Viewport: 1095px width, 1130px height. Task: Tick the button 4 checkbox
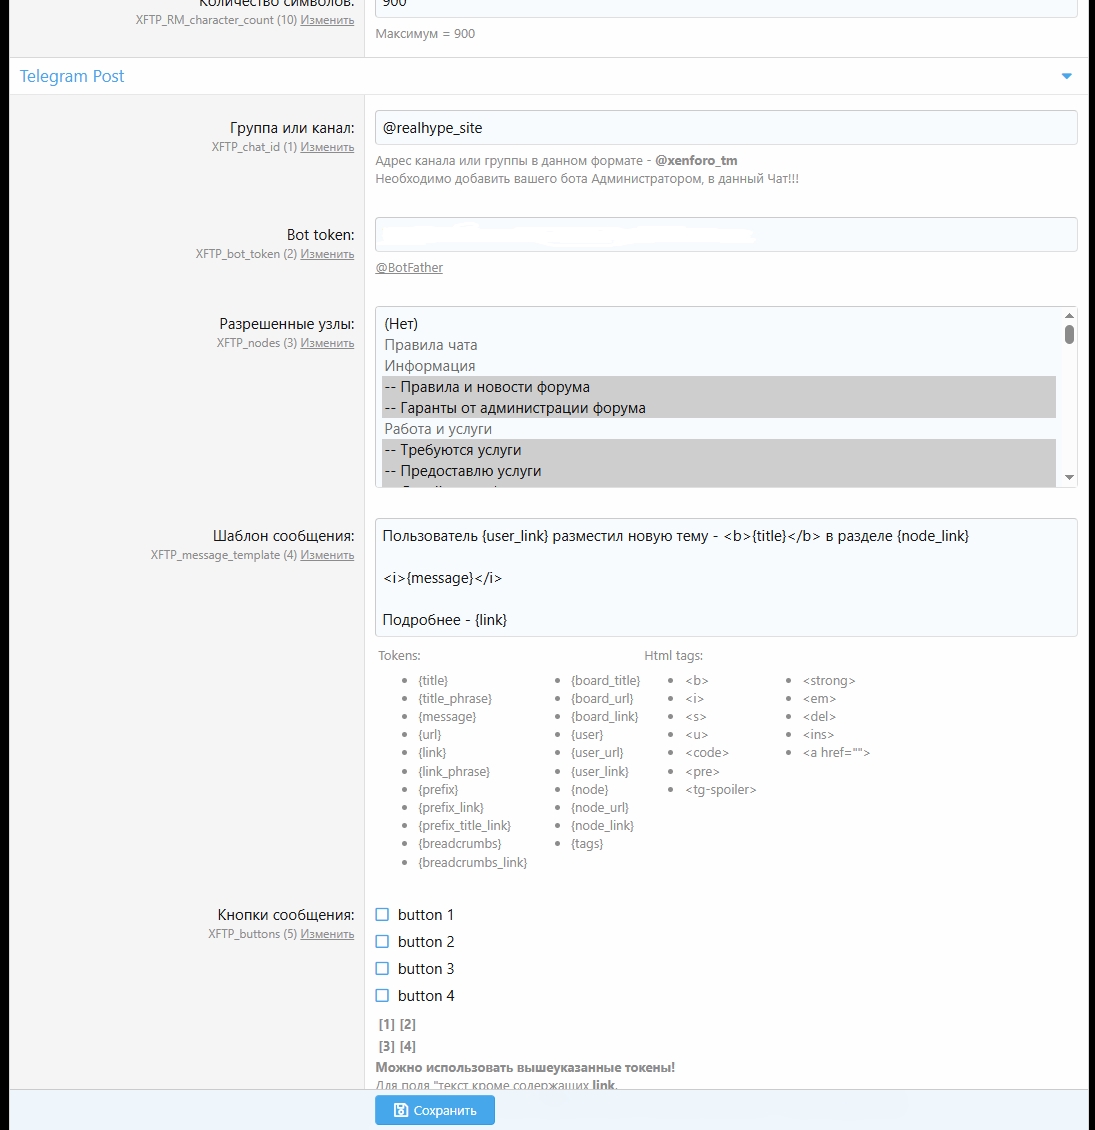(x=382, y=995)
